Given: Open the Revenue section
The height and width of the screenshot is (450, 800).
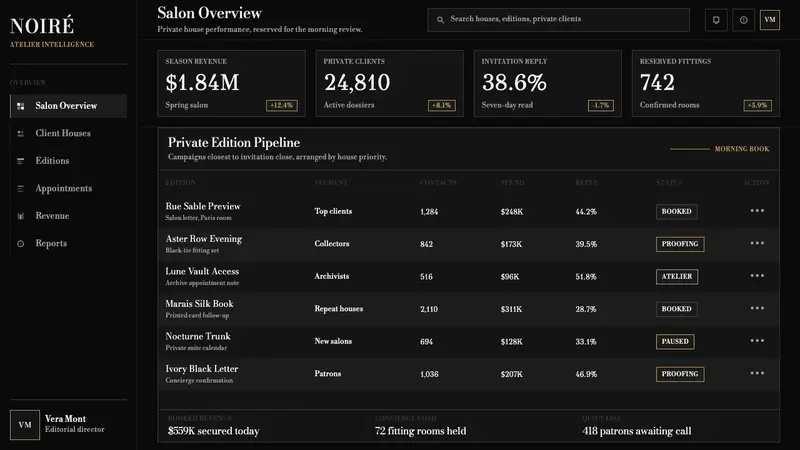Looking at the screenshot, I should coord(68,216).
